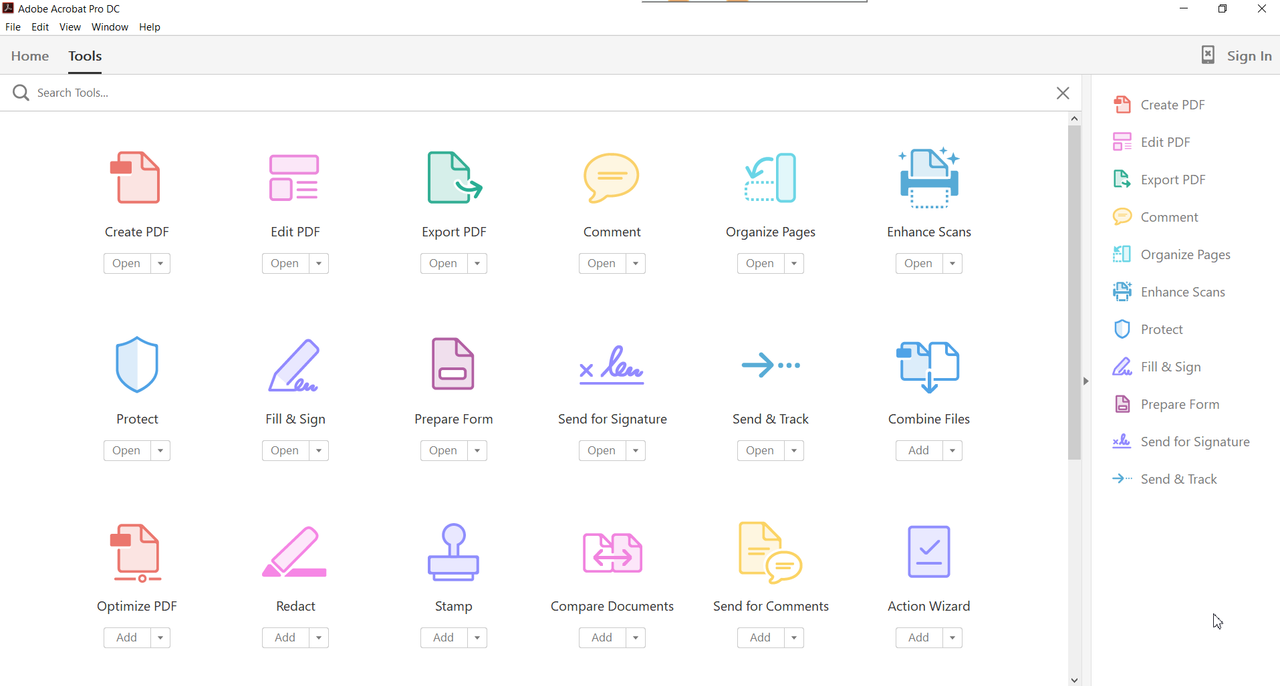Click Open button under Enhance Scans
Viewport: 1280px width, 686px height.
click(x=919, y=264)
